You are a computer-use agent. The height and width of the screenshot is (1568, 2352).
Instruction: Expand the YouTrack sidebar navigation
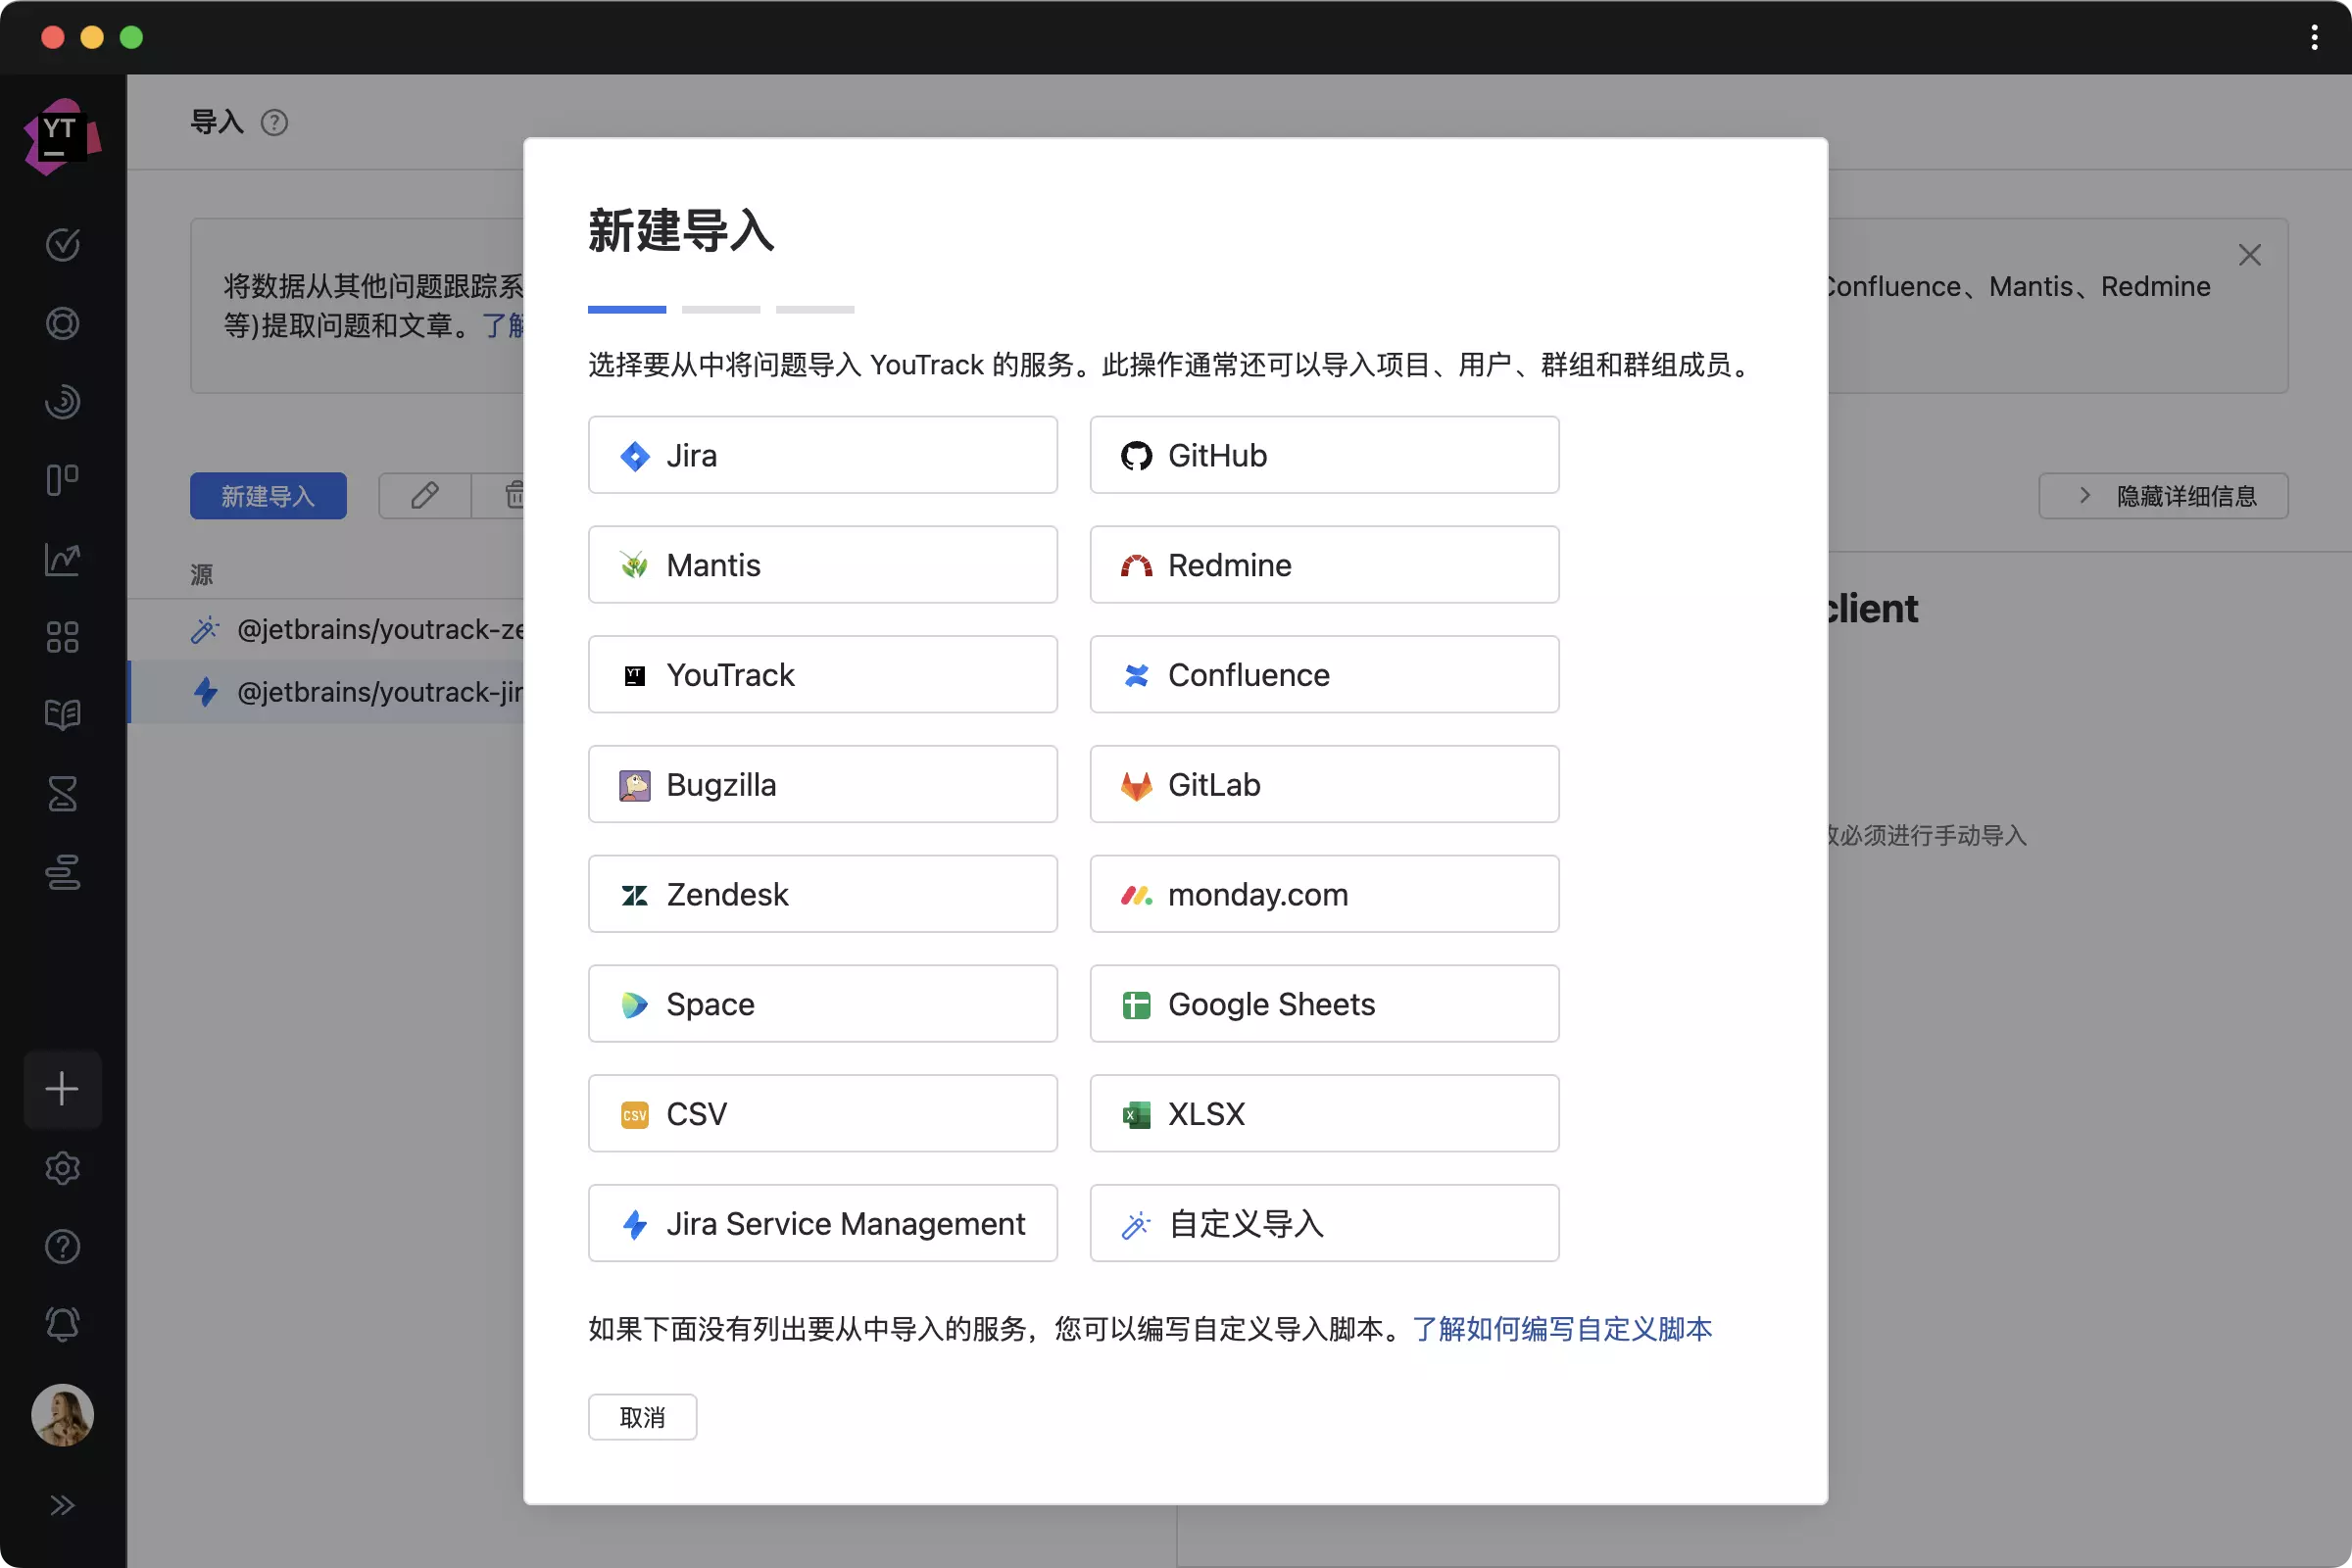63,1505
